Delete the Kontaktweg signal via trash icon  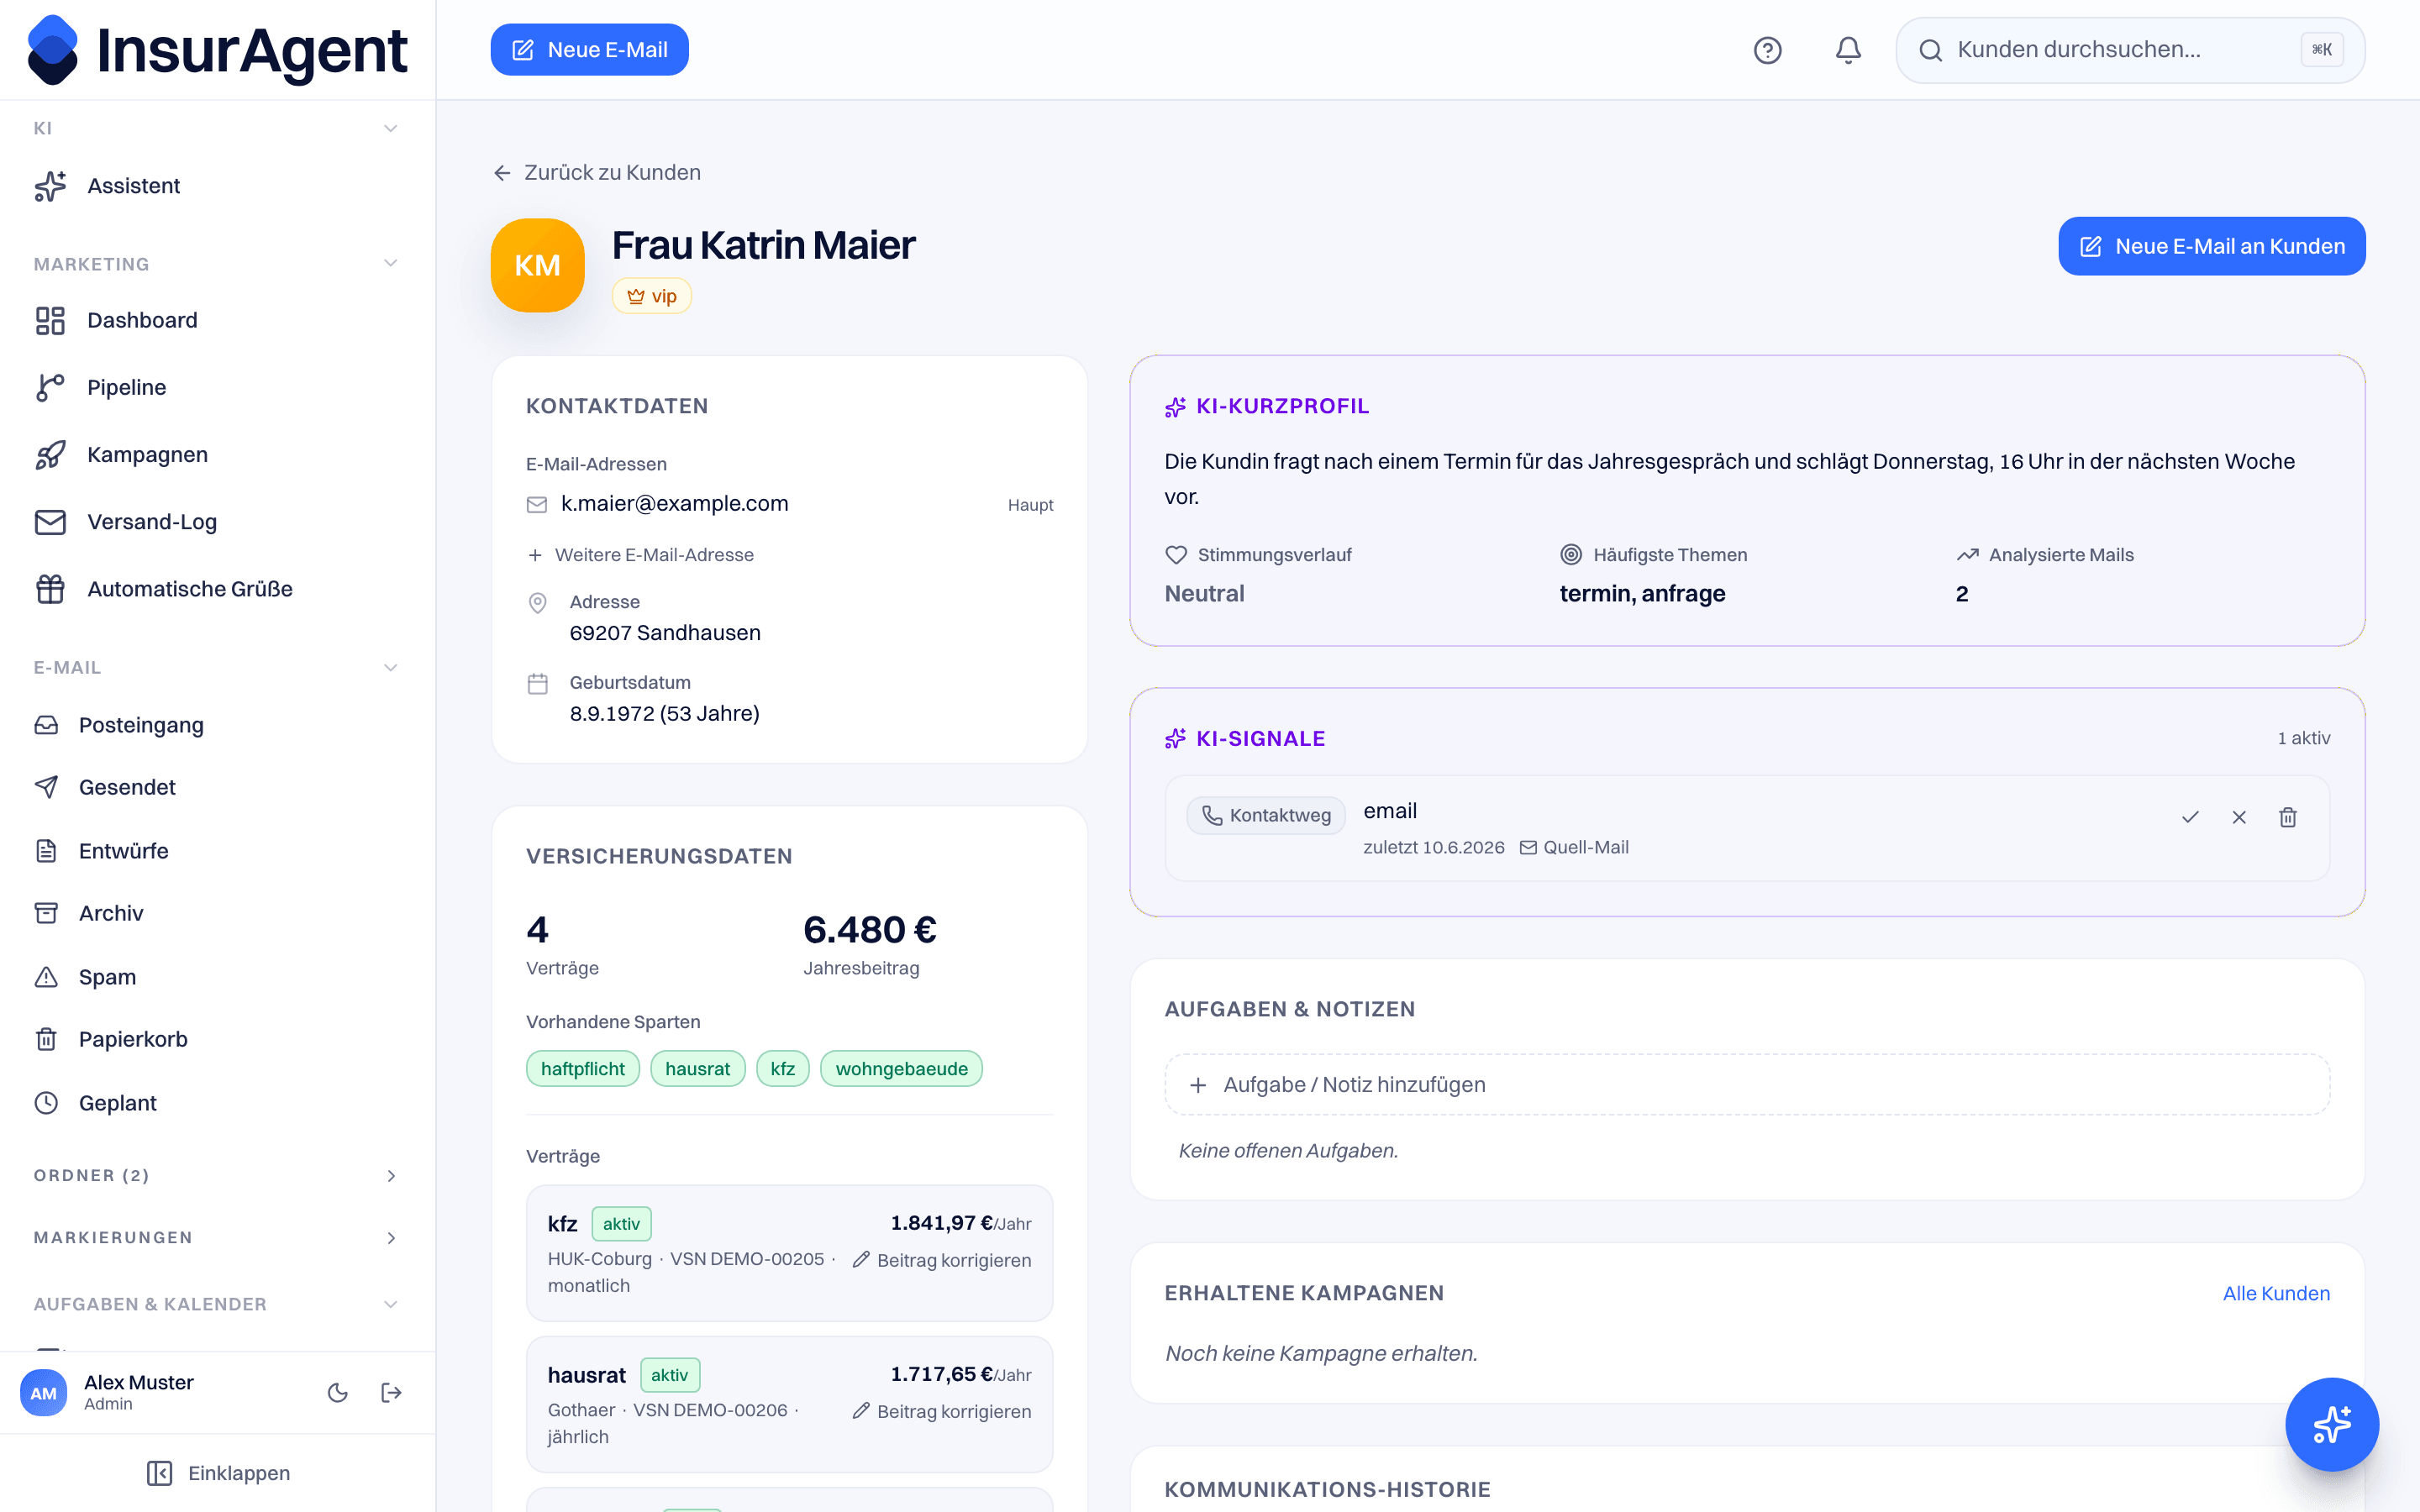click(2288, 817)
